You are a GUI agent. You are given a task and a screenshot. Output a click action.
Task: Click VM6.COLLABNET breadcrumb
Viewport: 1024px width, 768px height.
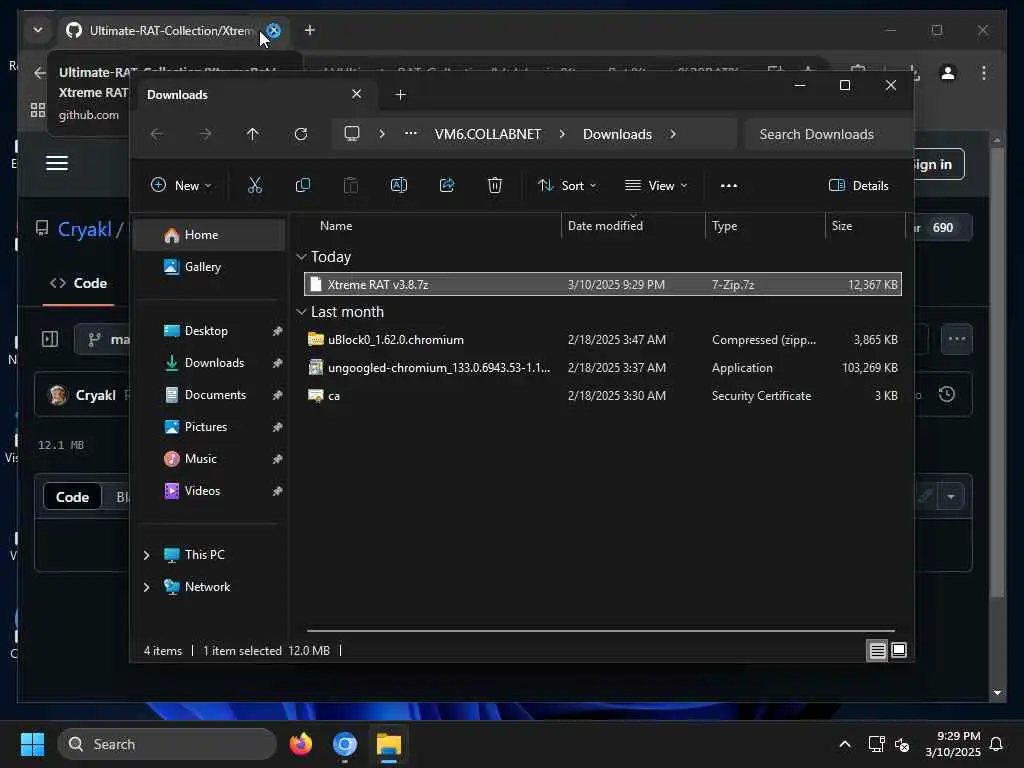(488, 134)
